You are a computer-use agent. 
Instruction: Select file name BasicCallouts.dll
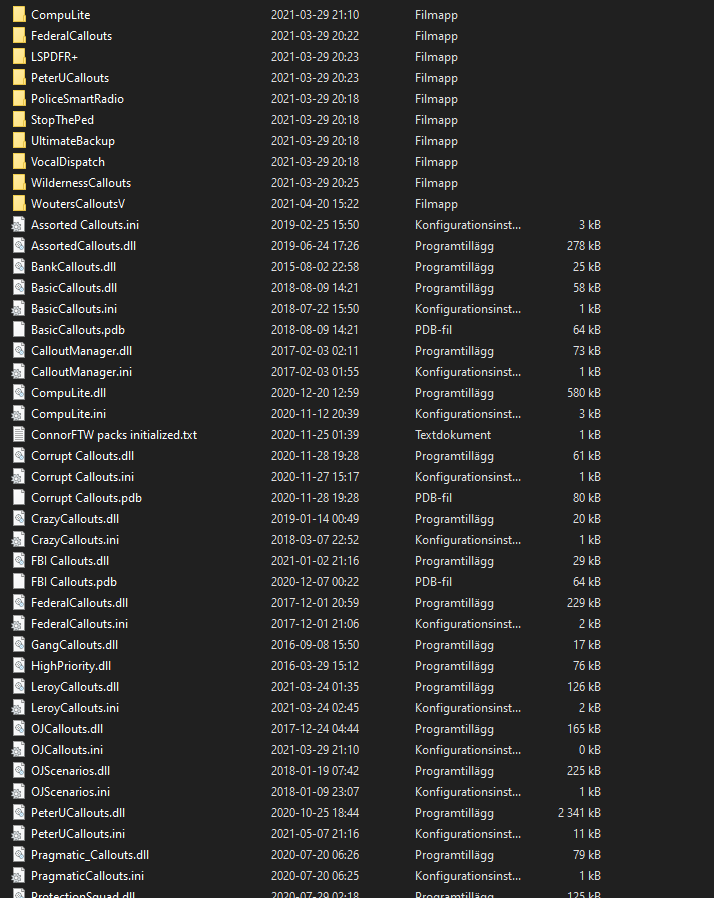pos(74,287)
